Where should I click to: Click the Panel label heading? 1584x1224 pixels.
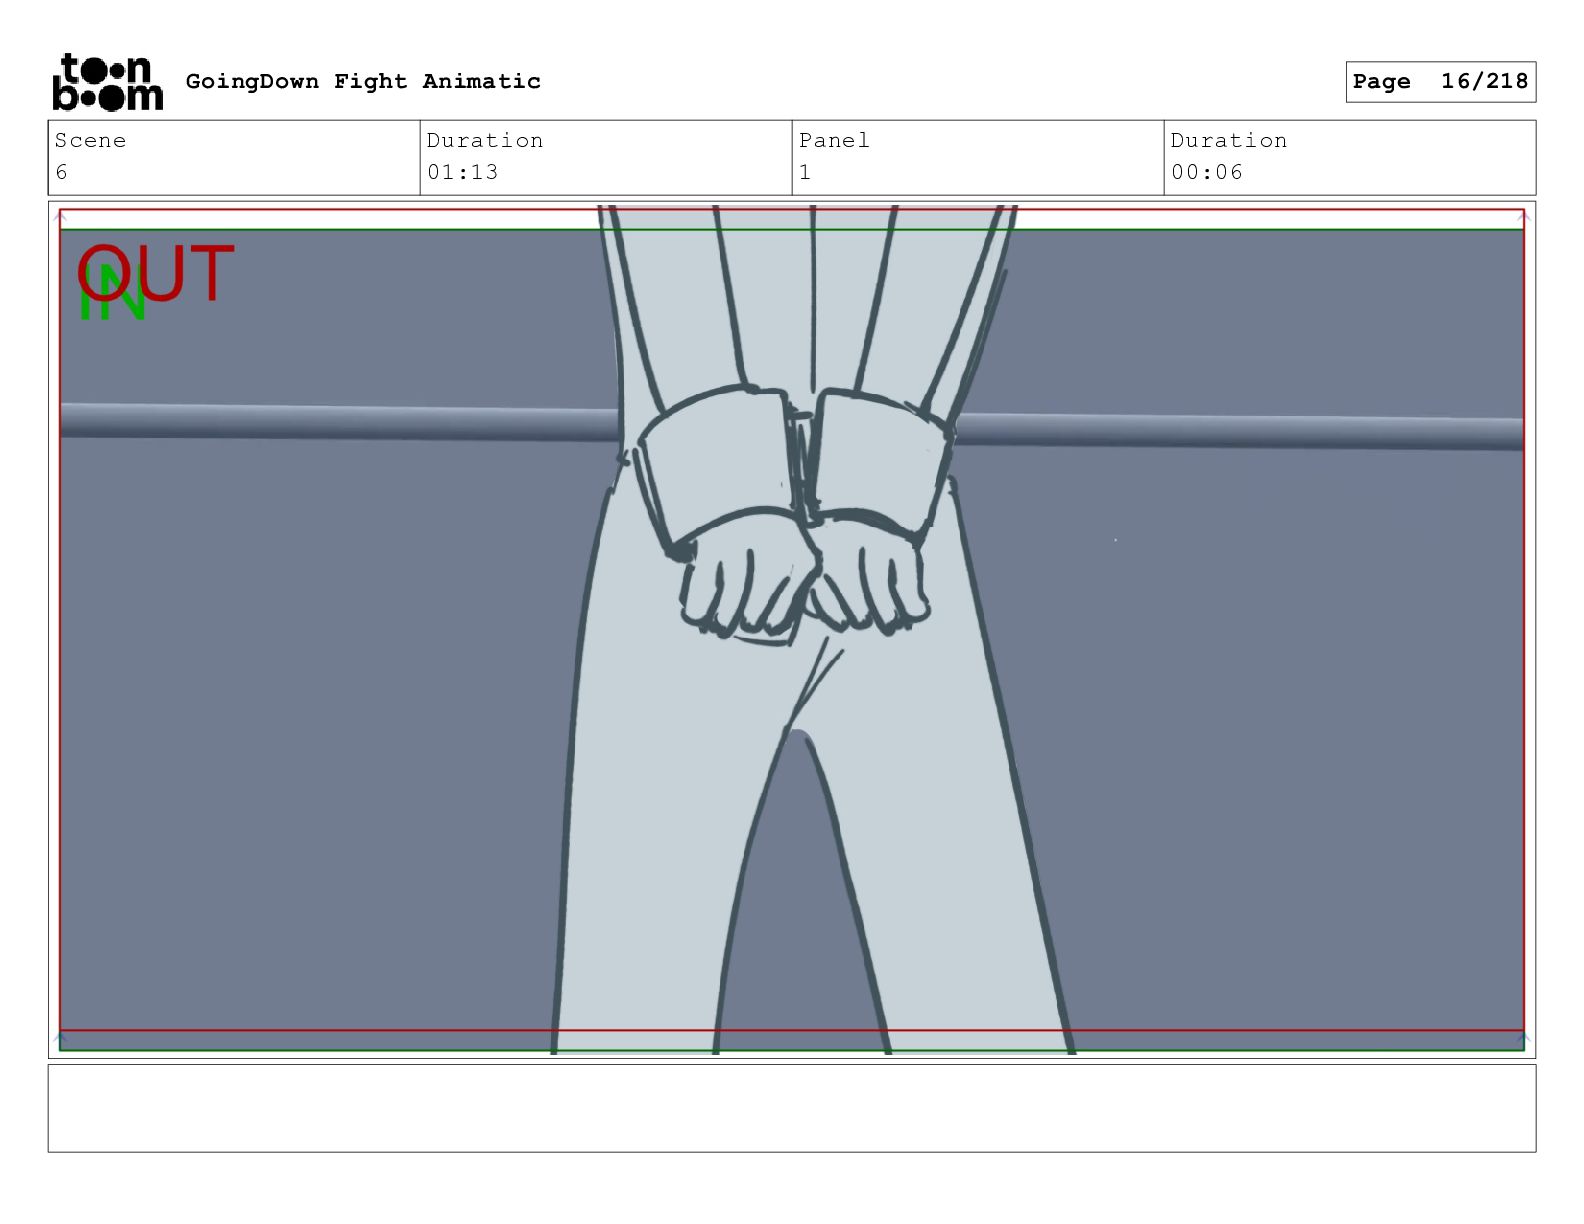pos(834,140)
